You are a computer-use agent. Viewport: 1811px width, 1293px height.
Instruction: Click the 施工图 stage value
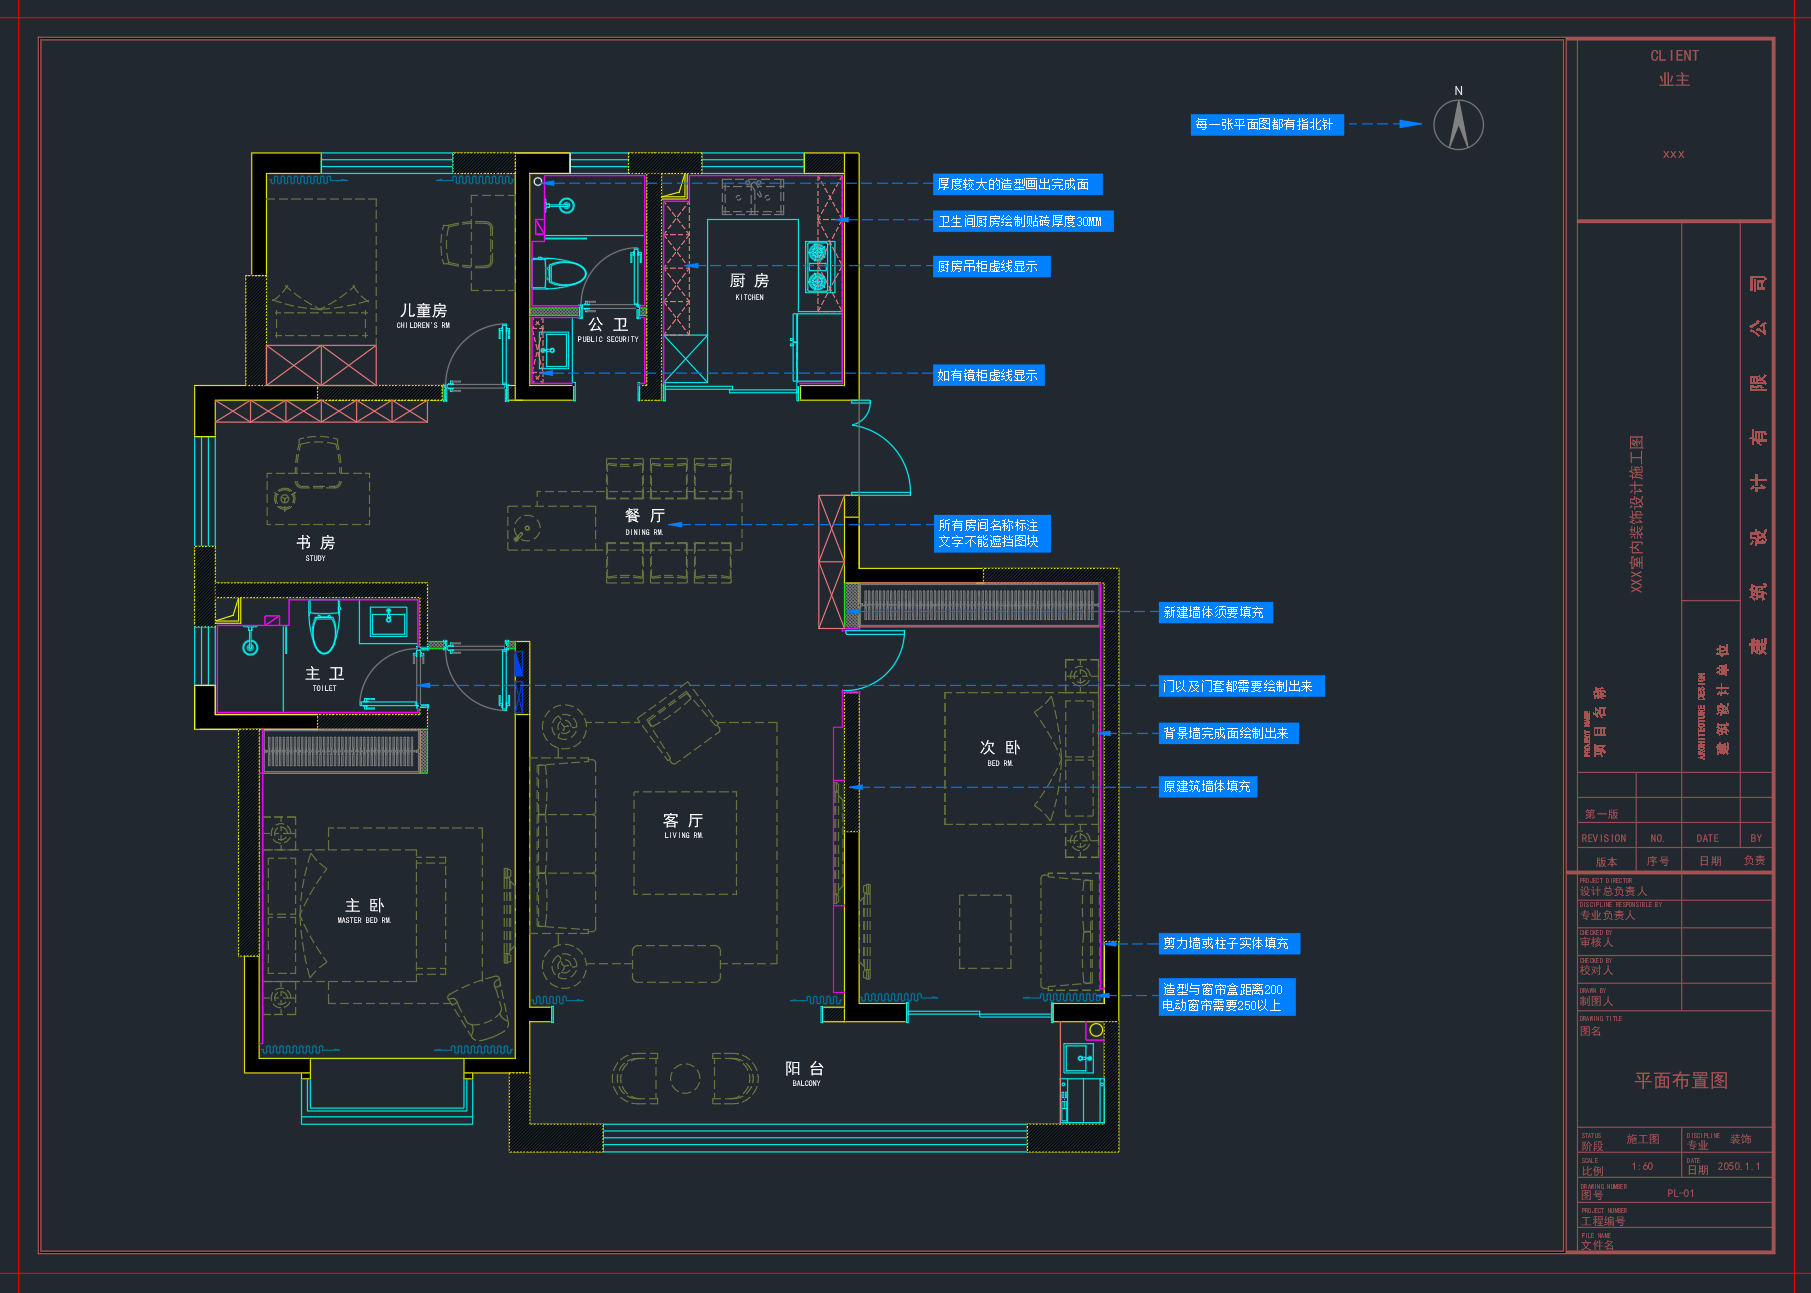click(x=1643, y=1139)
